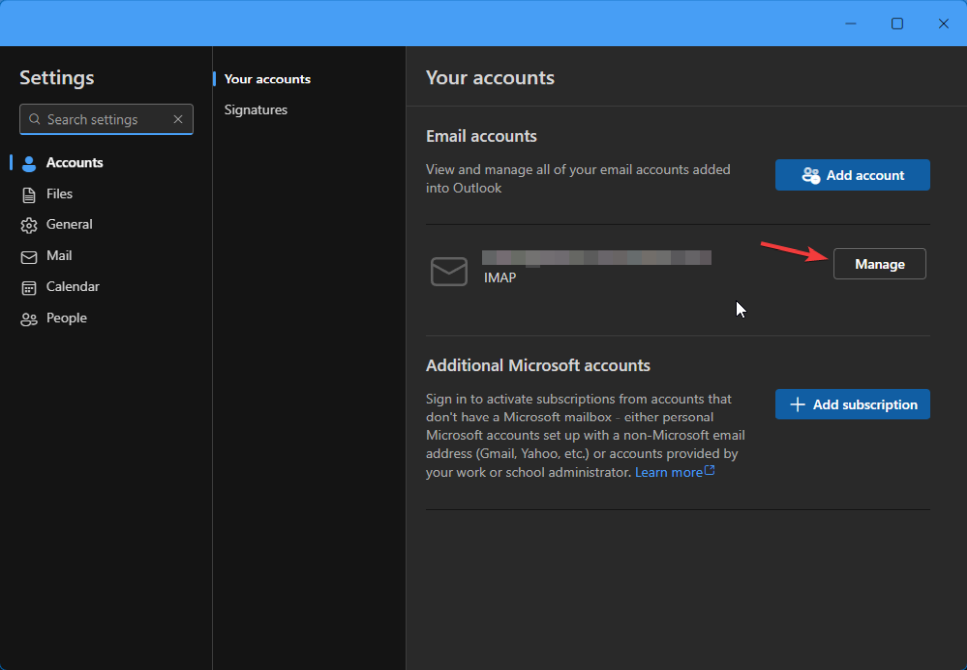Screen dimensions: 967x670
Task: Clear the search settings field
Action: coord(178,119)
